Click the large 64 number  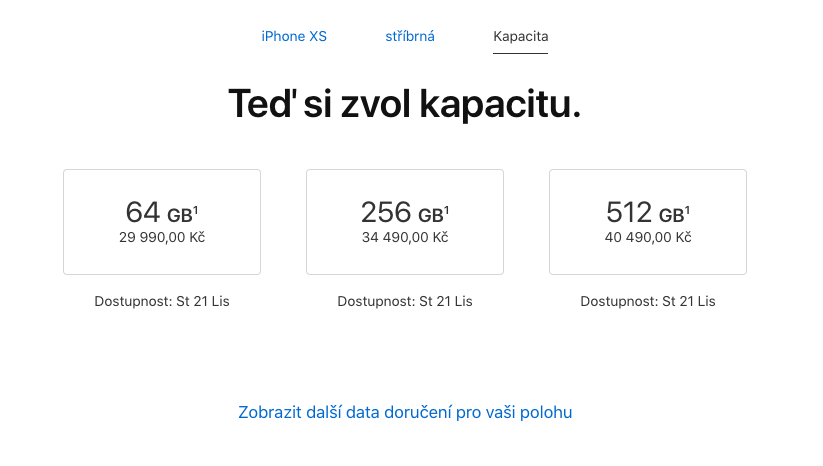click(143, 212)
